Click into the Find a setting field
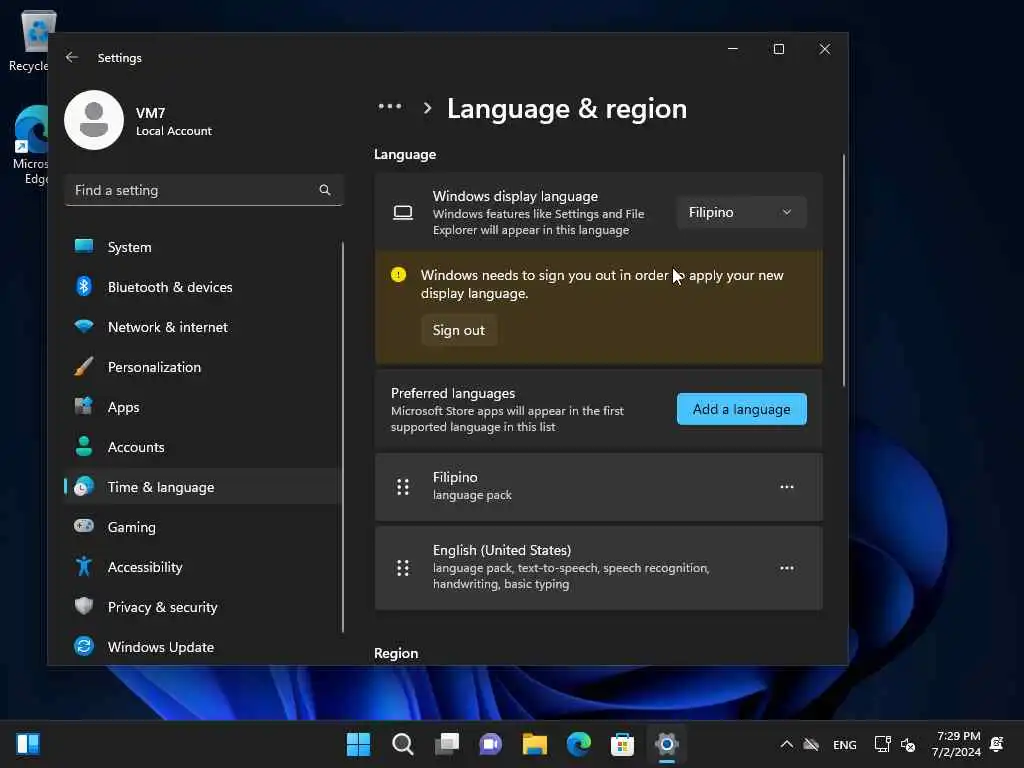 click(x=203, y=190)
